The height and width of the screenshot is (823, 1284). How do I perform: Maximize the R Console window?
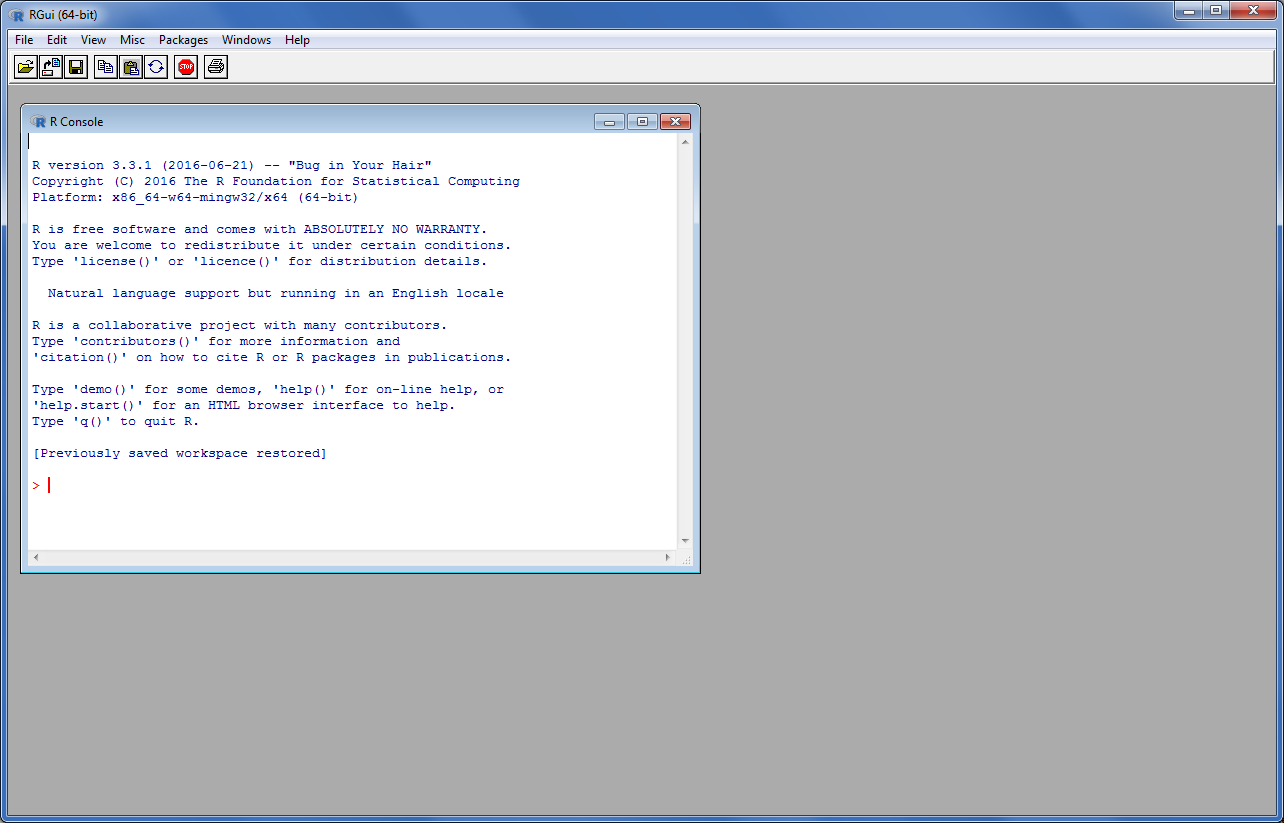coord(642,122)
